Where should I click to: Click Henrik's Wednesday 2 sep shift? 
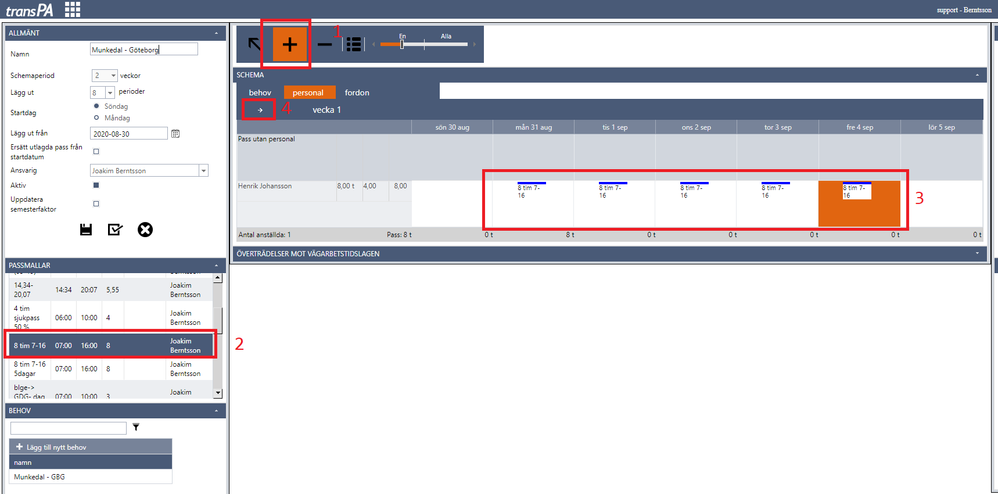pos(695,191)
